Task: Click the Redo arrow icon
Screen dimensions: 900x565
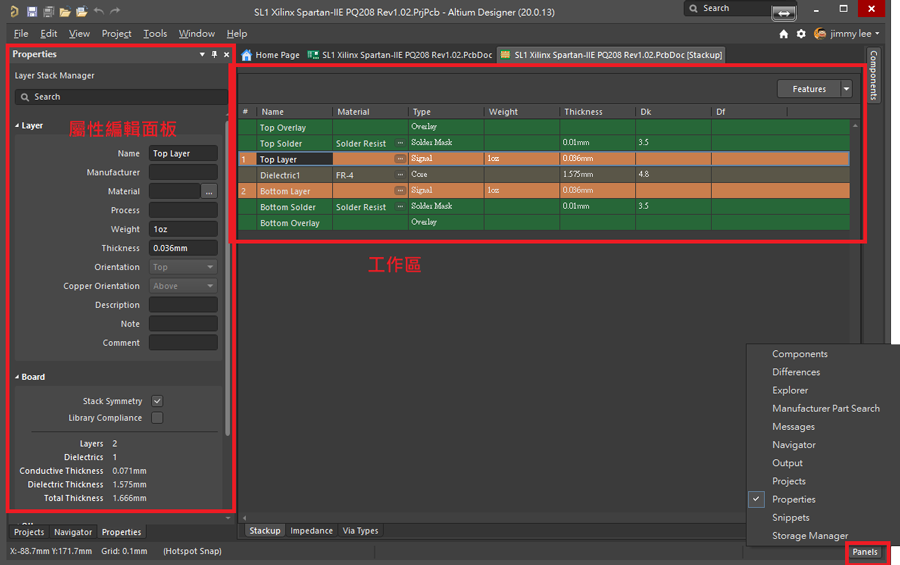Action: pyautogui.click(x=115, y=11)
